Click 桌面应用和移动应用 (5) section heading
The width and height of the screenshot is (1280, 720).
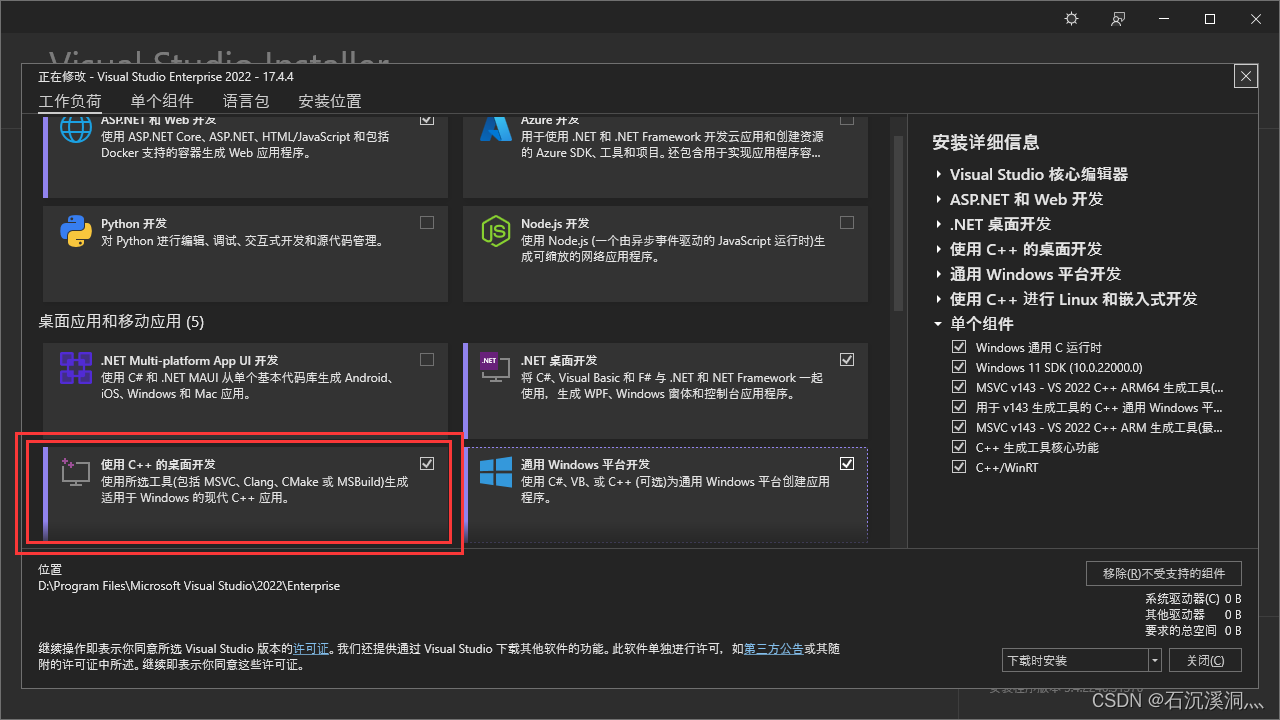pyautogui.click(x=121, y=322)
